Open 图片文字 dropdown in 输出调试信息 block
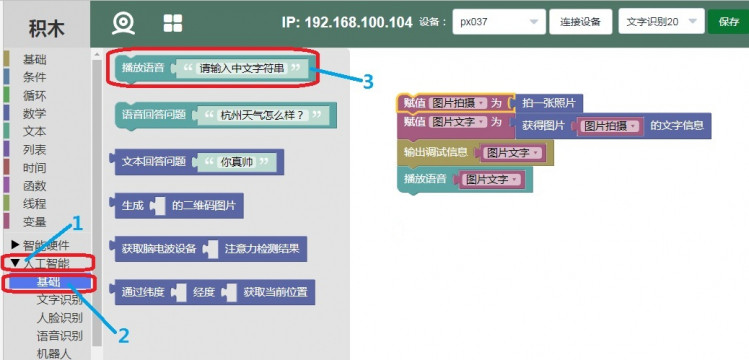Screen dimensions: 749x360 pyautogui.click(x=513, y=153)
